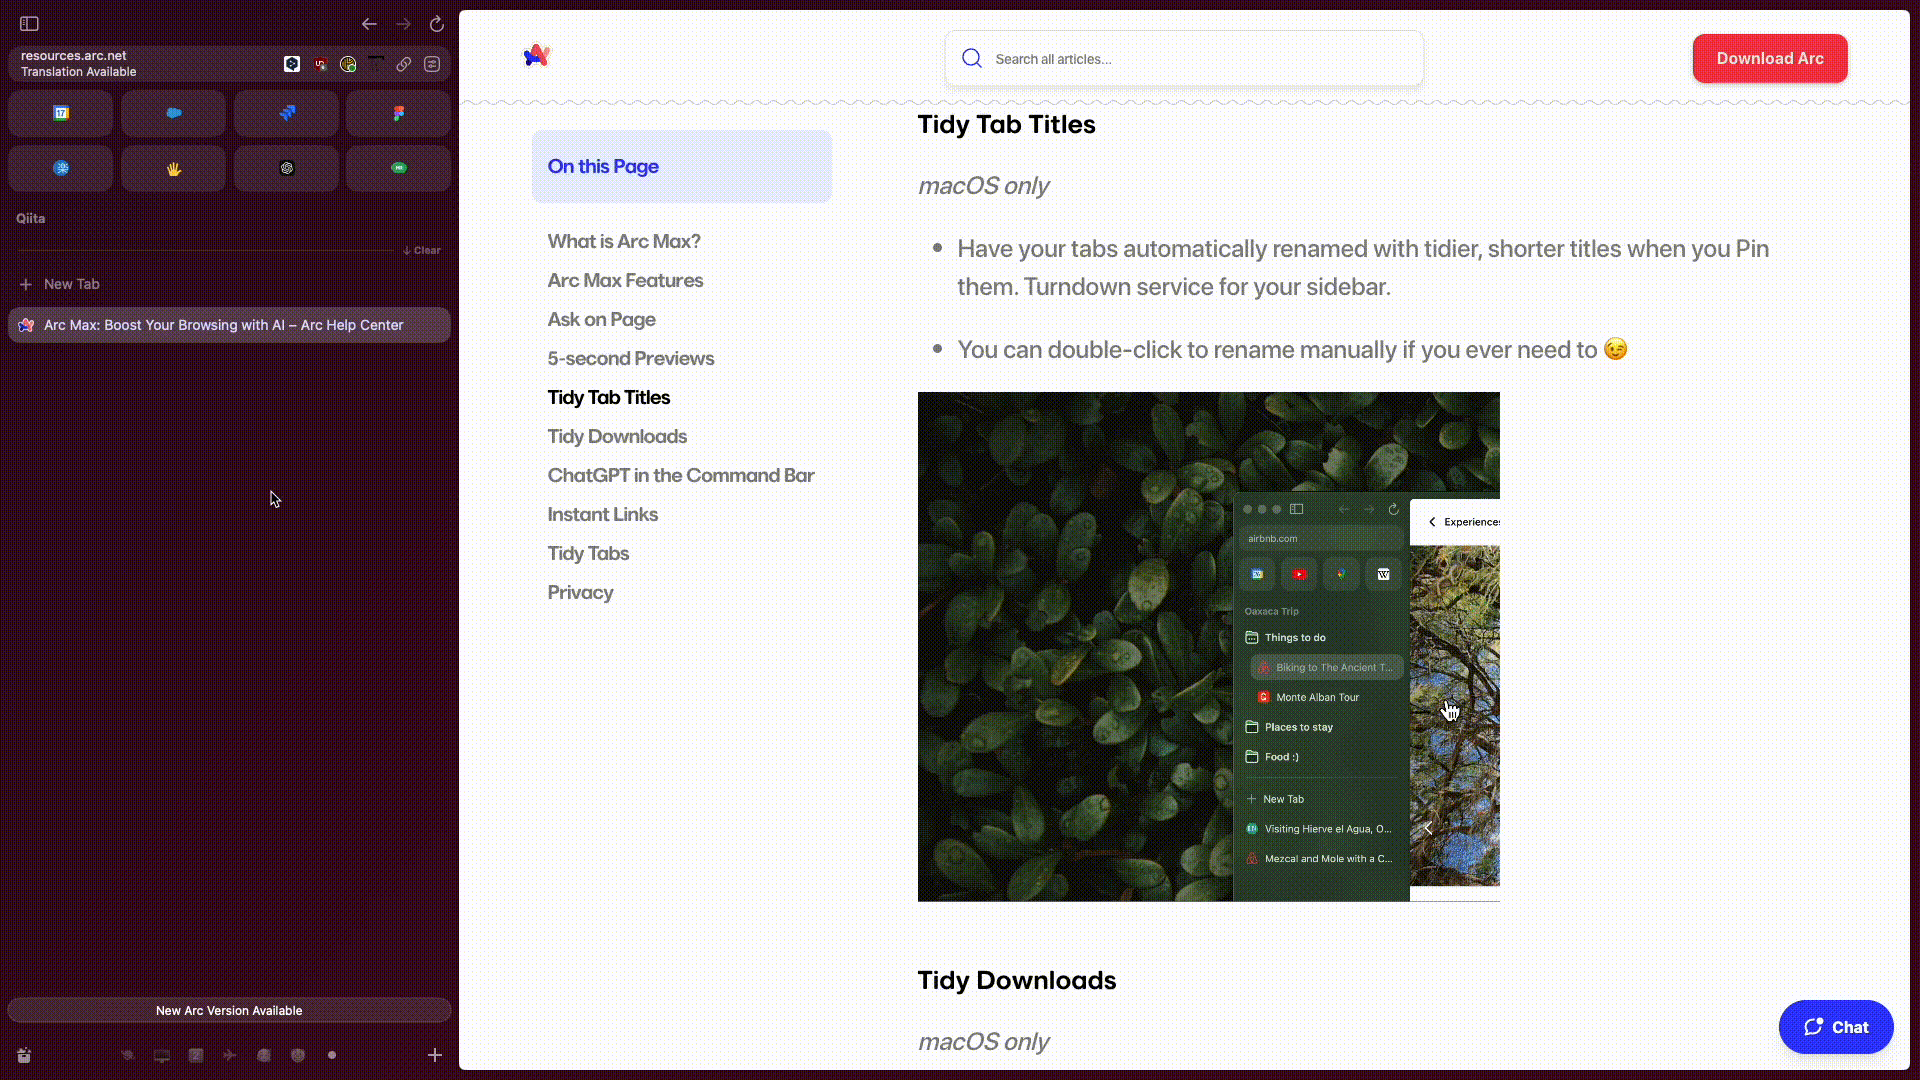Click the Download Arc button
Image resolution: width=1920 pixels, height=1080 pixels.
tap(1769, 58)
